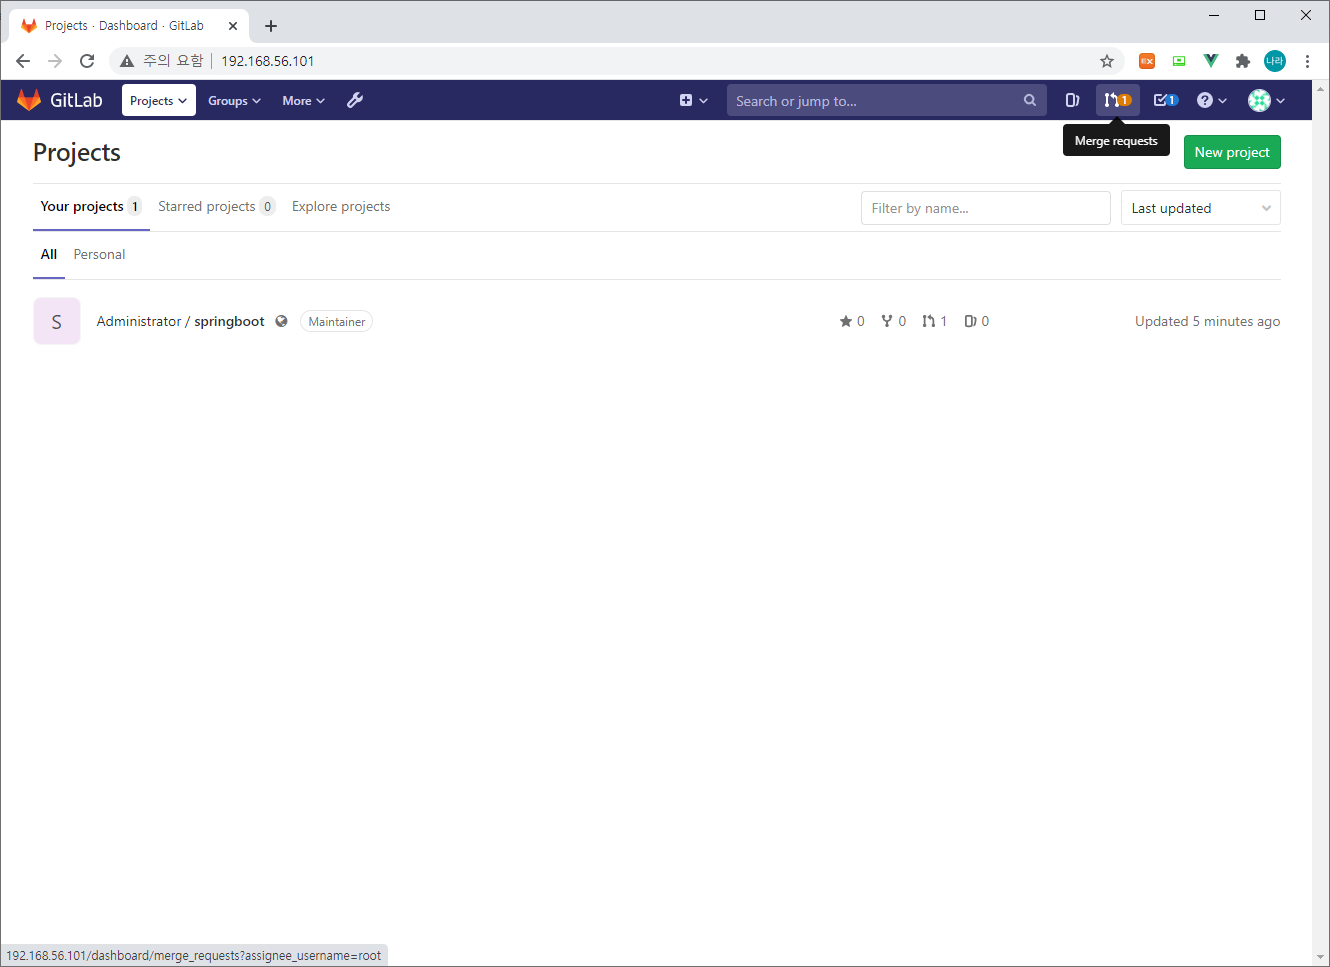Close the Projects Dashboard GitLab tab
1330x967 pixels.
233,26
